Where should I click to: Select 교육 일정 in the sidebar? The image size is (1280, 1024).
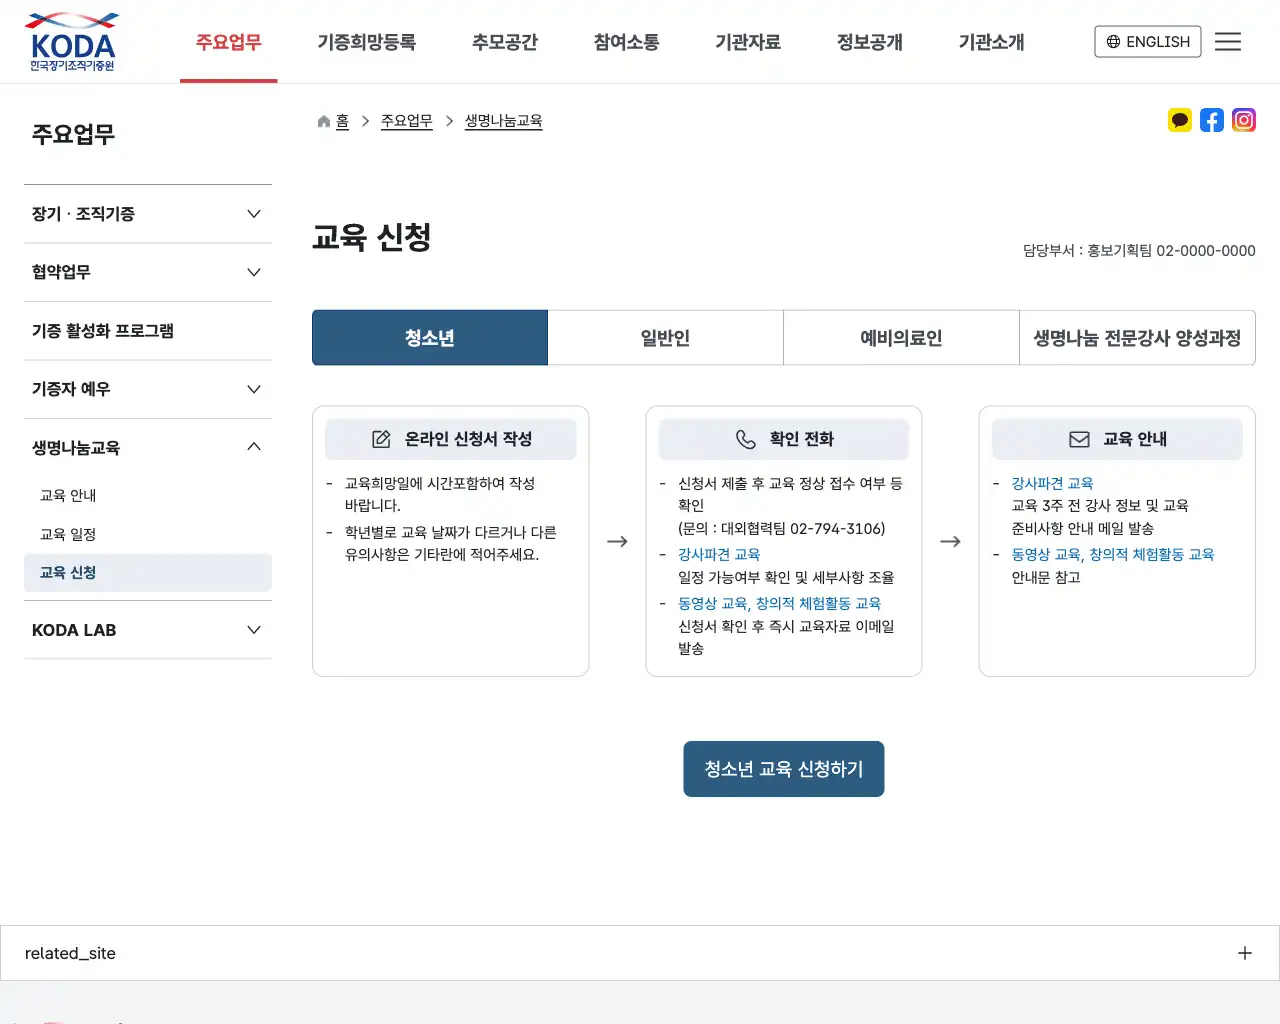[x=67, y=533]
